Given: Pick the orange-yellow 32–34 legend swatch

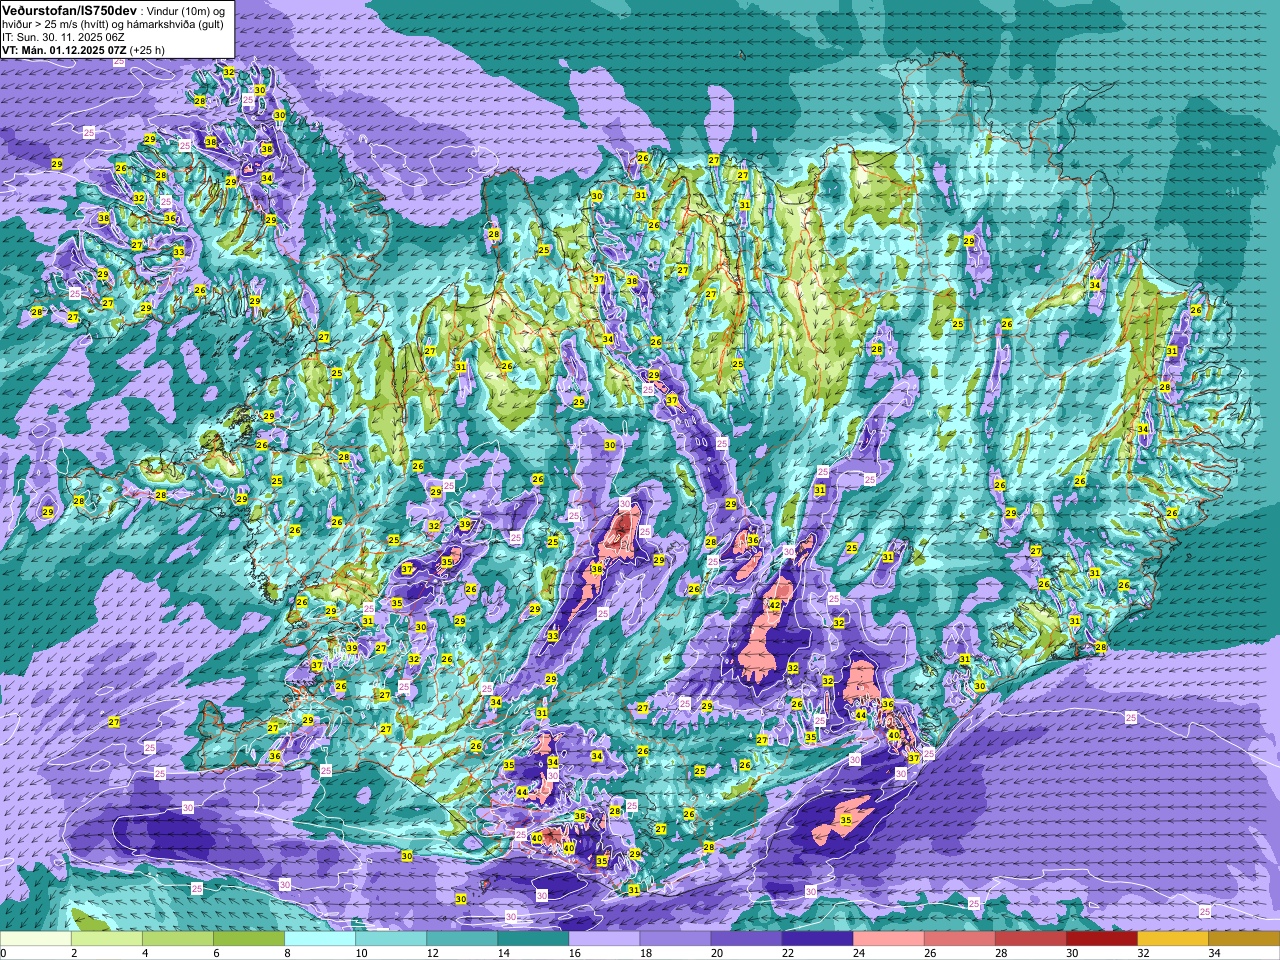Looking at the screenshot, I should 1172,939.
